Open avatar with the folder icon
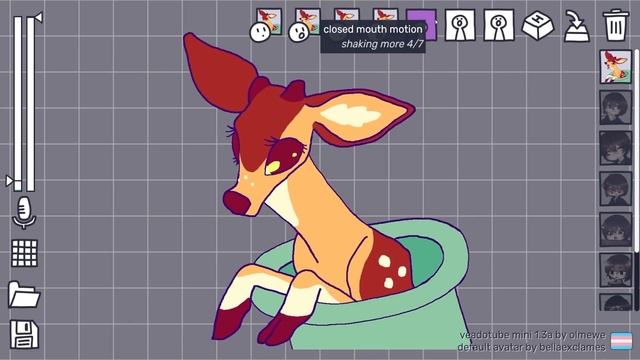The height and width of the screenshot is (360, 640). click(x=24, y=294)
